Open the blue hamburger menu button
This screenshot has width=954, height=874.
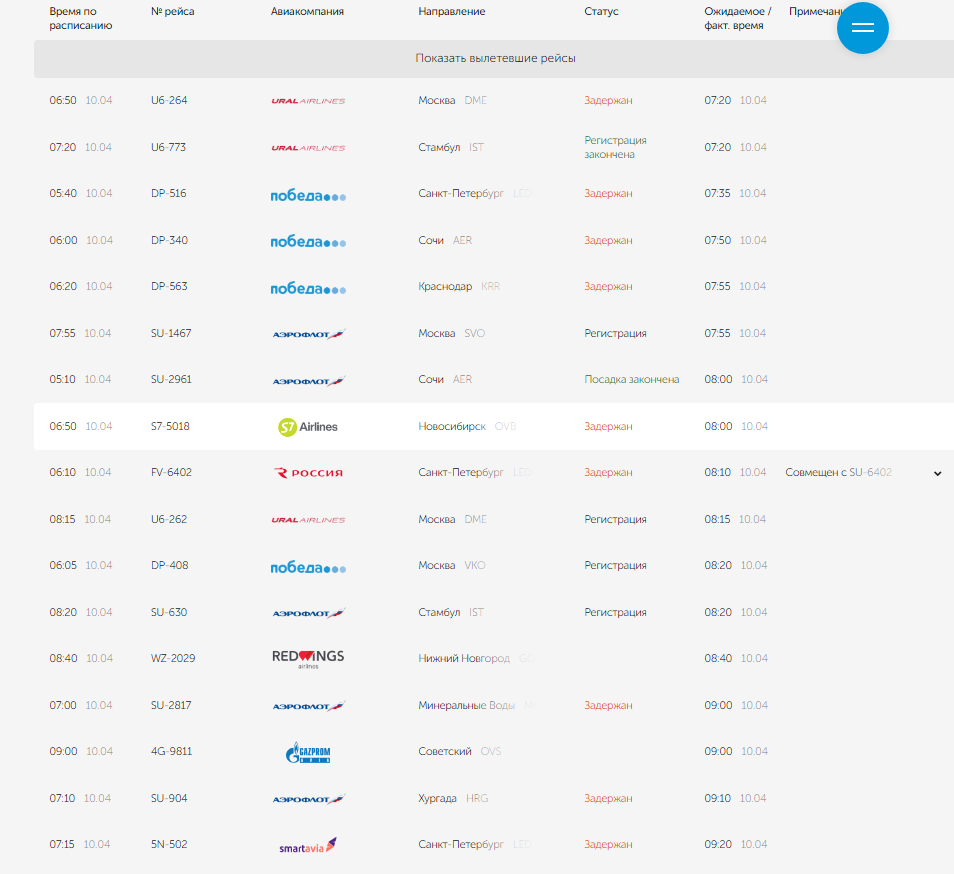coord(862,28)
